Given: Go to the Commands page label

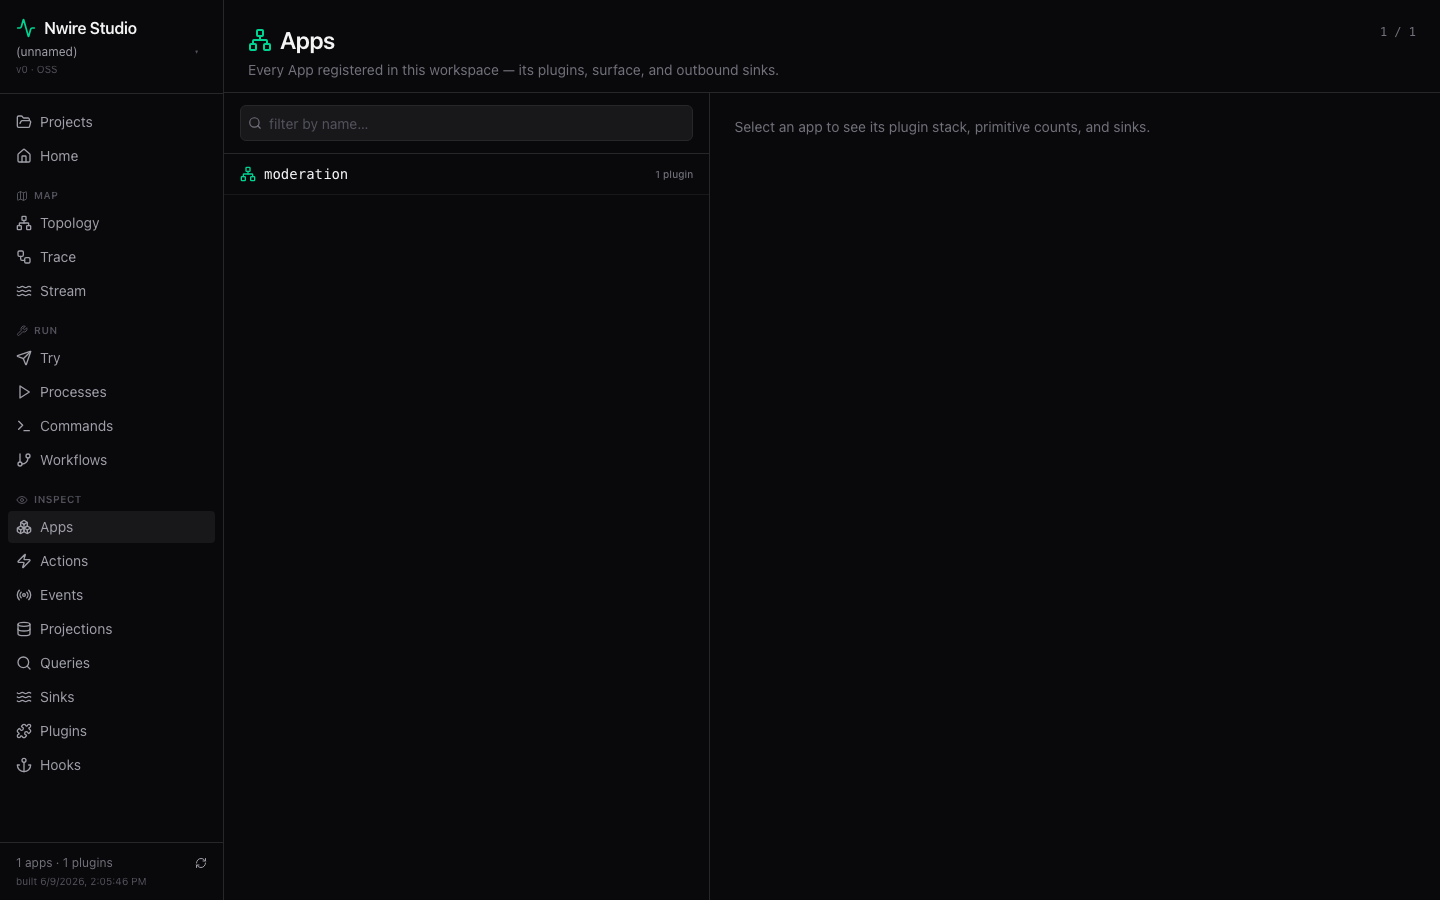Looking at the screenshot, I should [x=76, y=426].
